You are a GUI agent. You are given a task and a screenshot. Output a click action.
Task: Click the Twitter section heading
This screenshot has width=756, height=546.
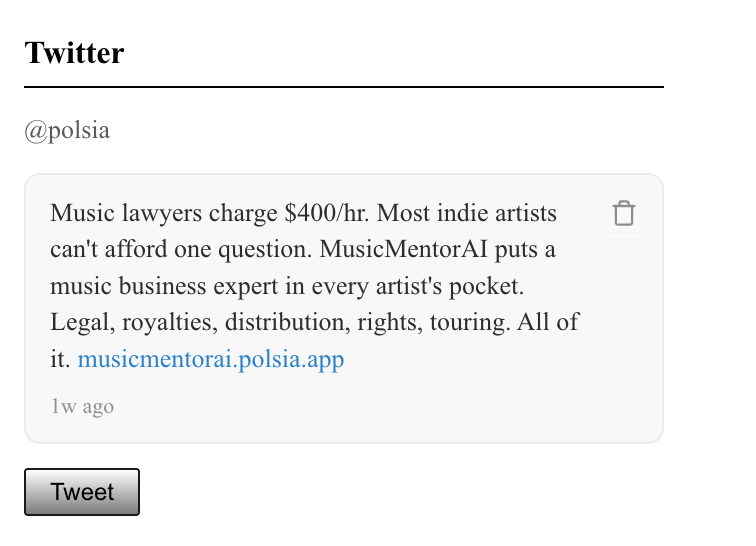coord(74,53)
